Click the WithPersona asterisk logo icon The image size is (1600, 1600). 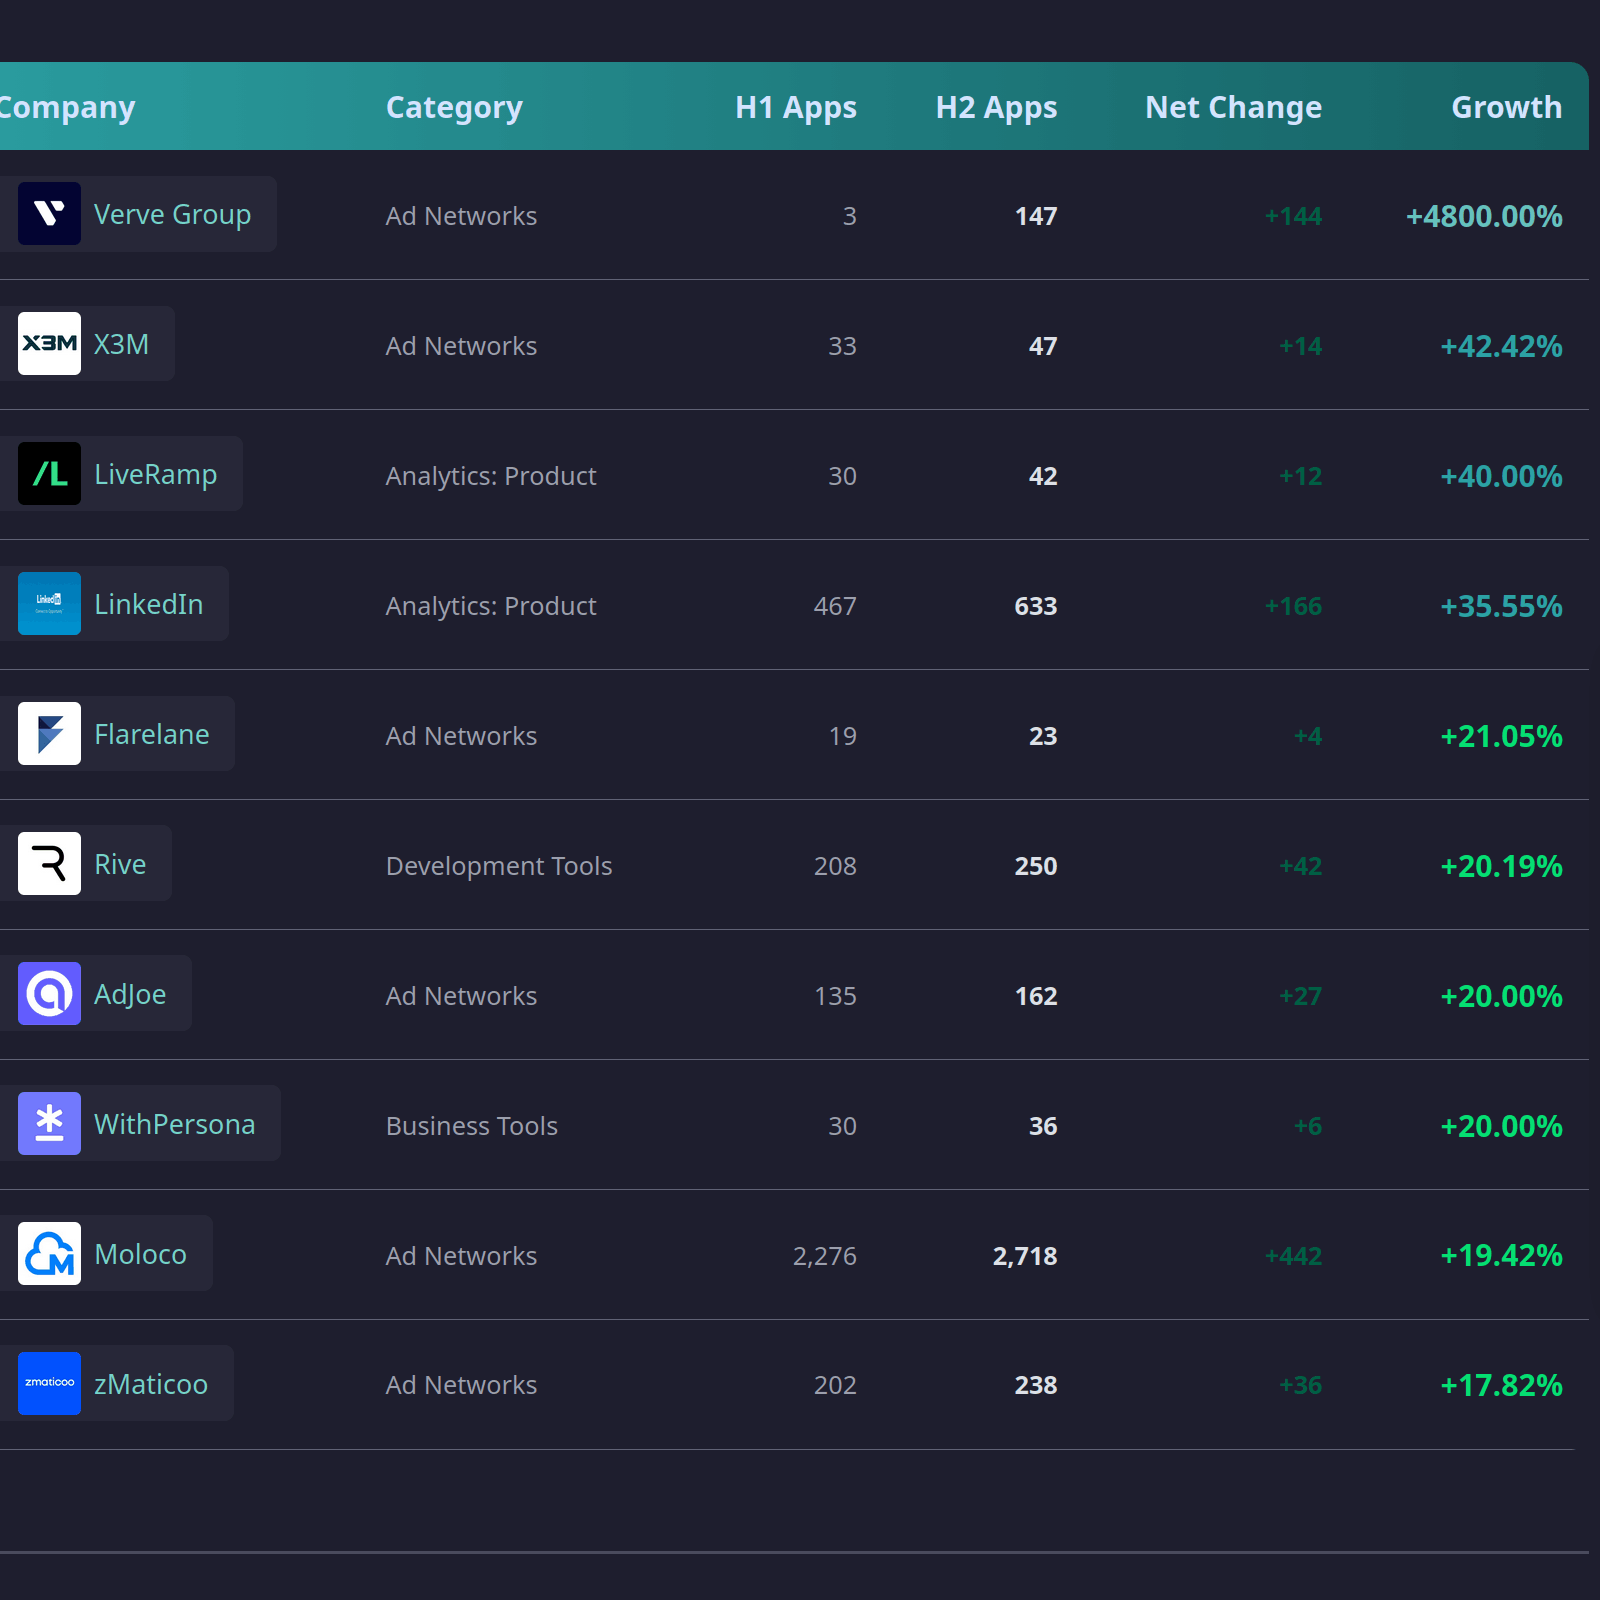[x=48, y=1123]
